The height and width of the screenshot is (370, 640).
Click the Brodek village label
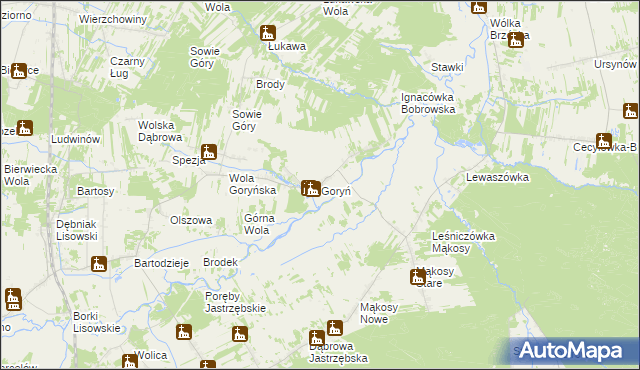(220, 262)
